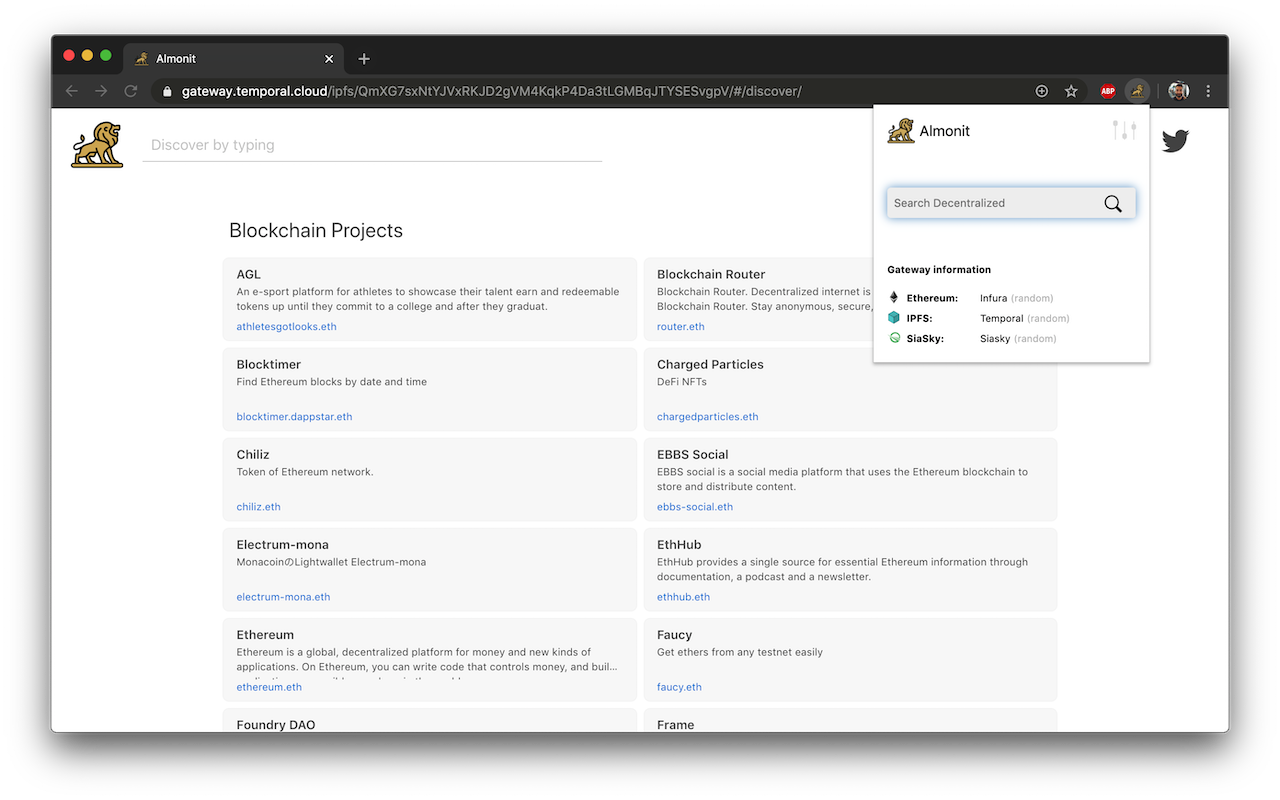1280x800 pixels.
Task: Click the Ethereum card title
Action: (265, 634)
